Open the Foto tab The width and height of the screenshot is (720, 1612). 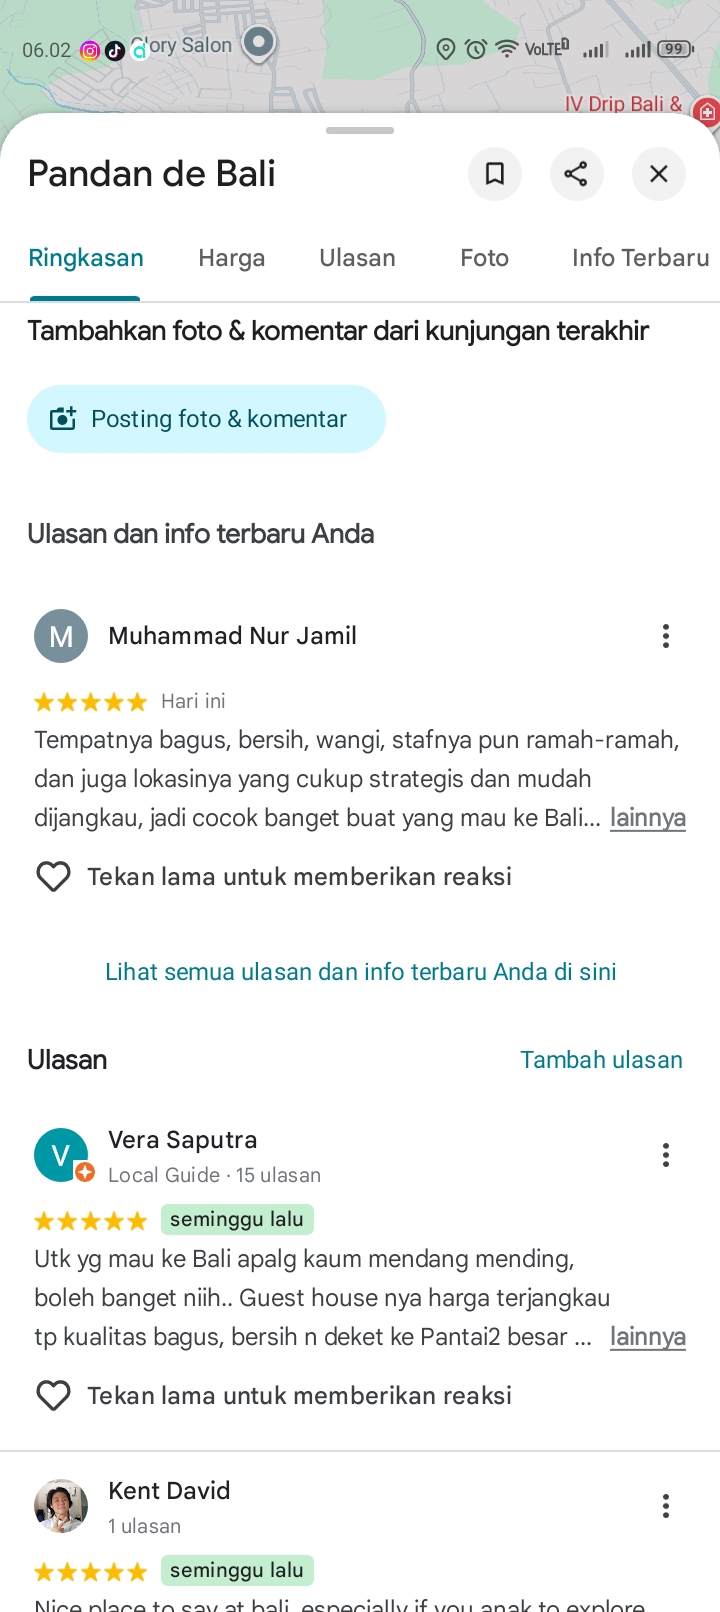[484, 258]
